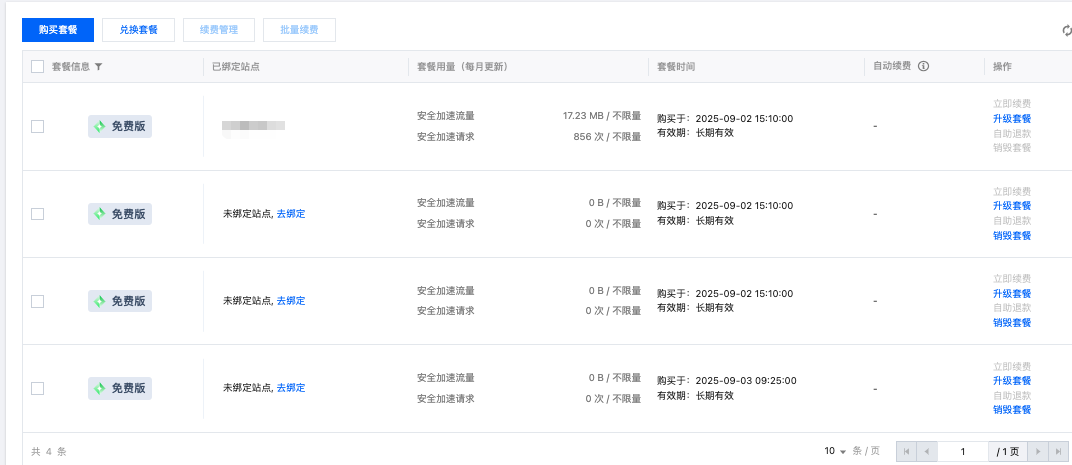Jump to last page using pagination icon
Screen dimensions: 1072x465
click(1059, 452)
